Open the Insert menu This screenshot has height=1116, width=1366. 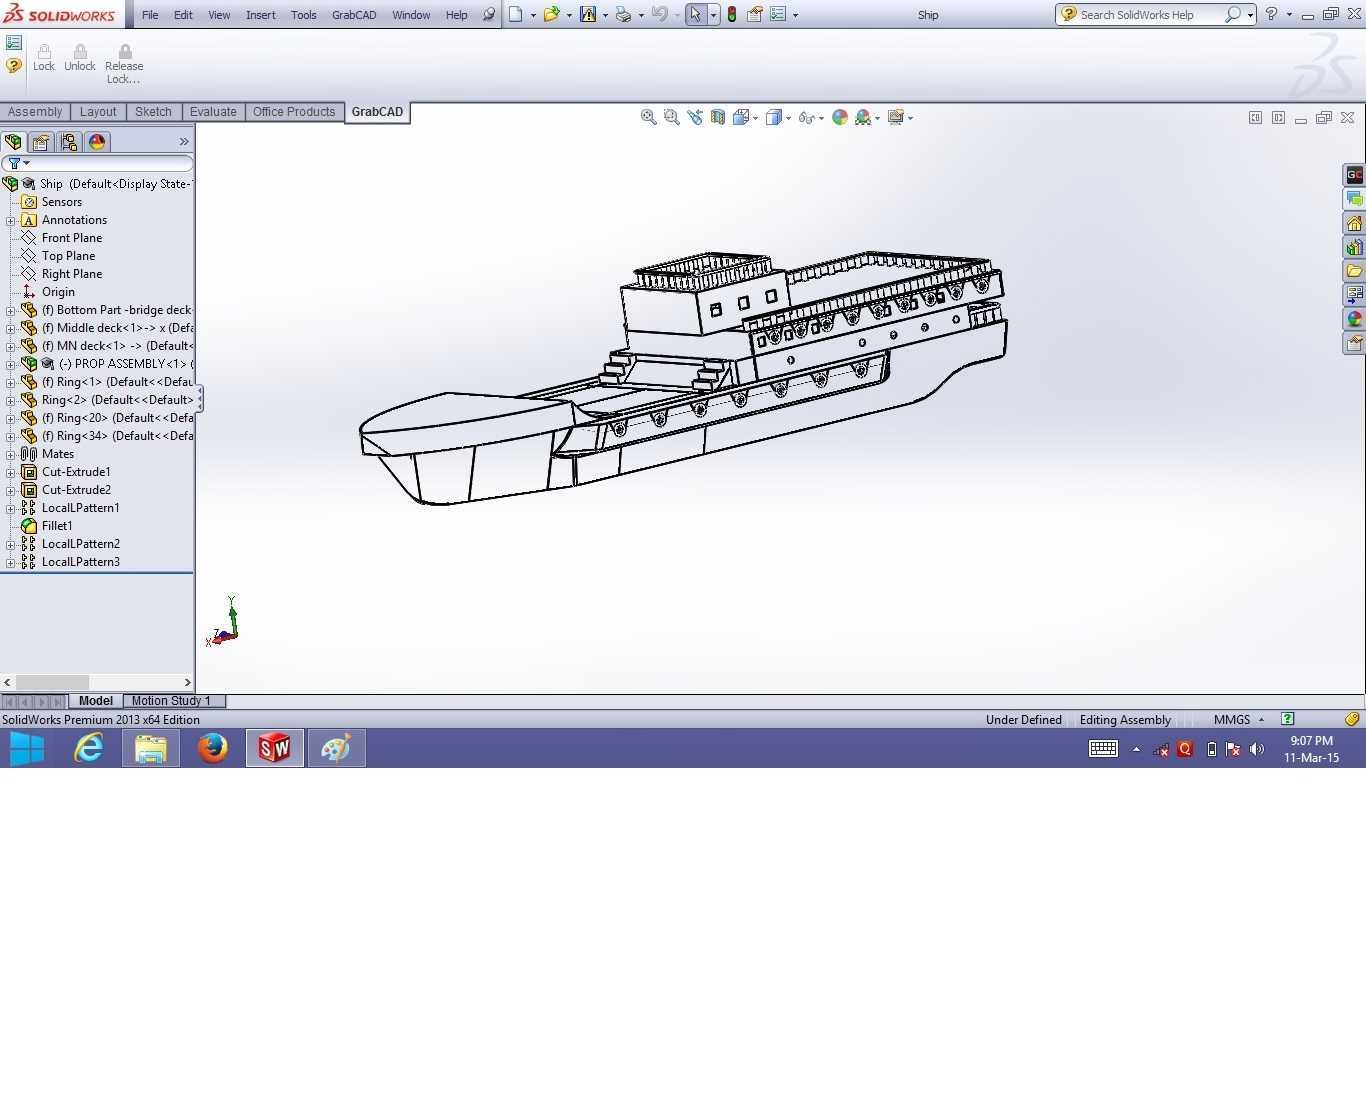[261, 15]
